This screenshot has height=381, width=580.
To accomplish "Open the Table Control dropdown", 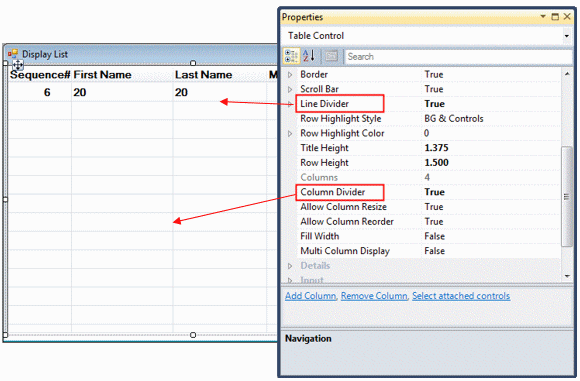I will [567, 36].
